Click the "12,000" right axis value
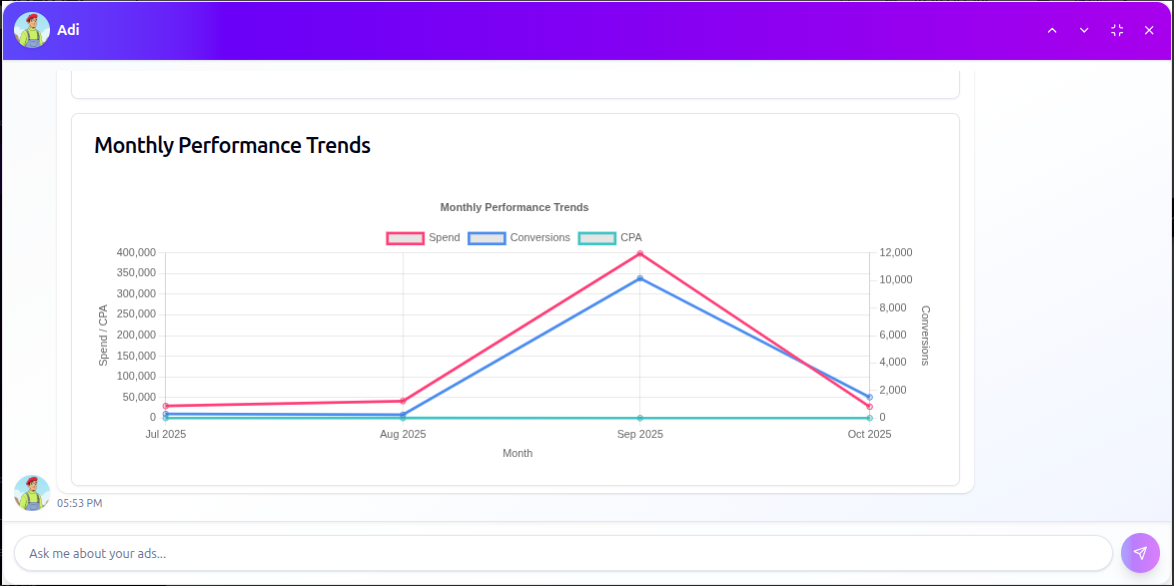Image resolution: width=1174 pixels, height=586 pixels. point(896,253)
